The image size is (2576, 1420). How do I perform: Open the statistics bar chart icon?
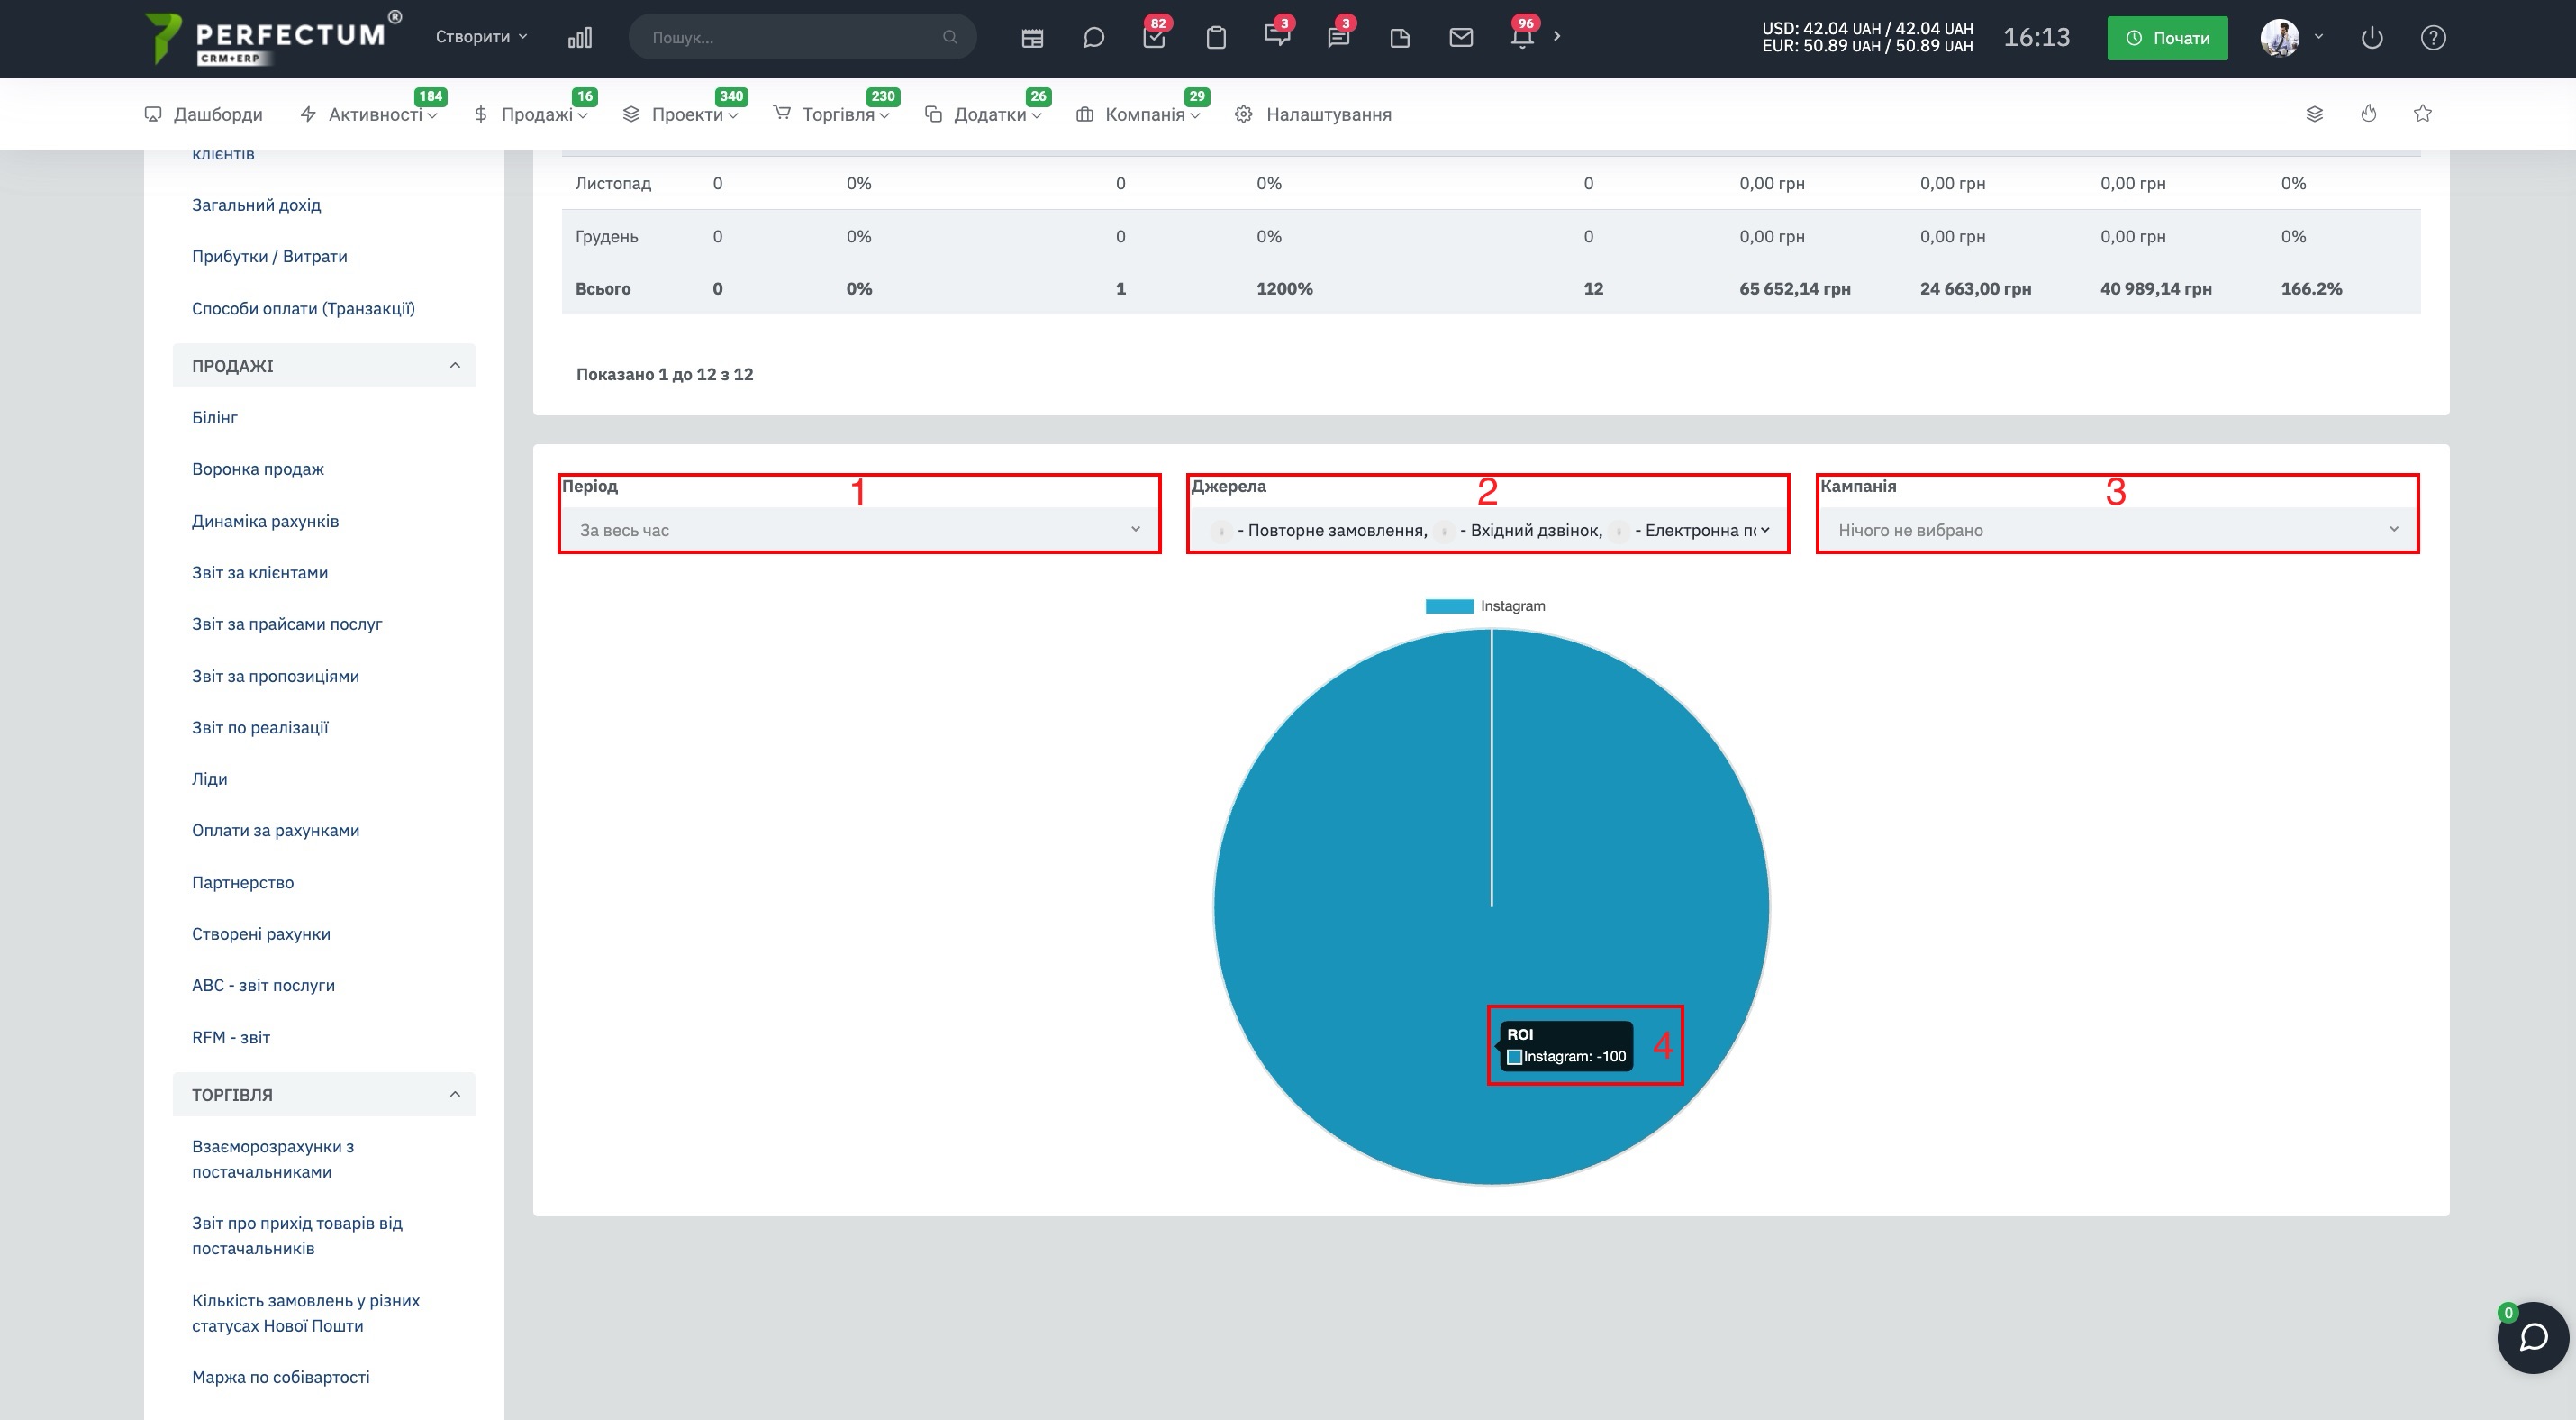[580, 38]
